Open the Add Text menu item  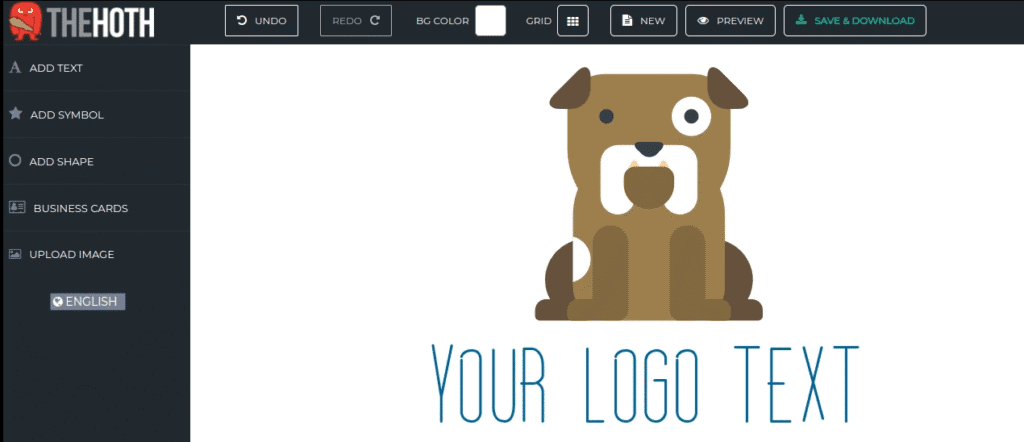point(56,68)
